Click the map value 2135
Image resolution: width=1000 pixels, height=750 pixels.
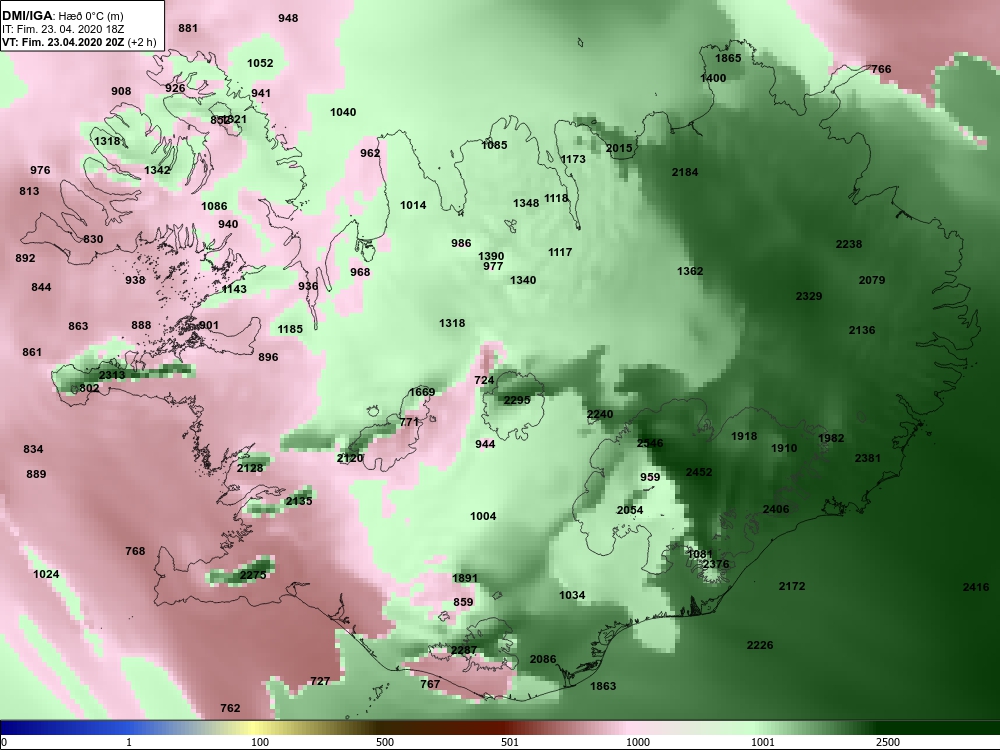point(298,501)
